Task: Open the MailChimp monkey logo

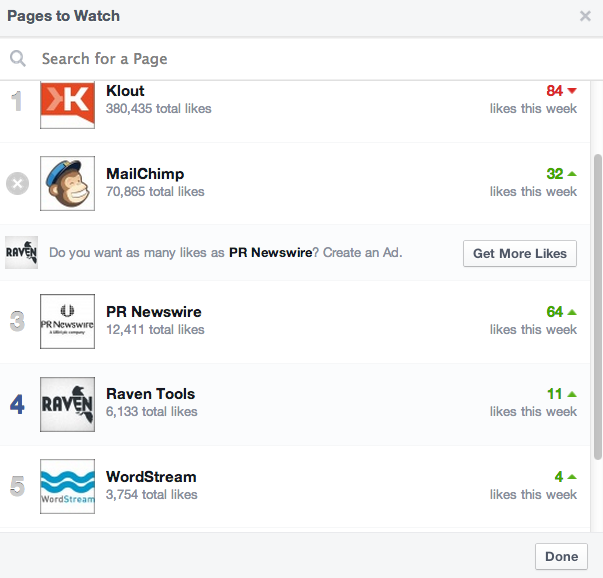Action: (67, 183)
